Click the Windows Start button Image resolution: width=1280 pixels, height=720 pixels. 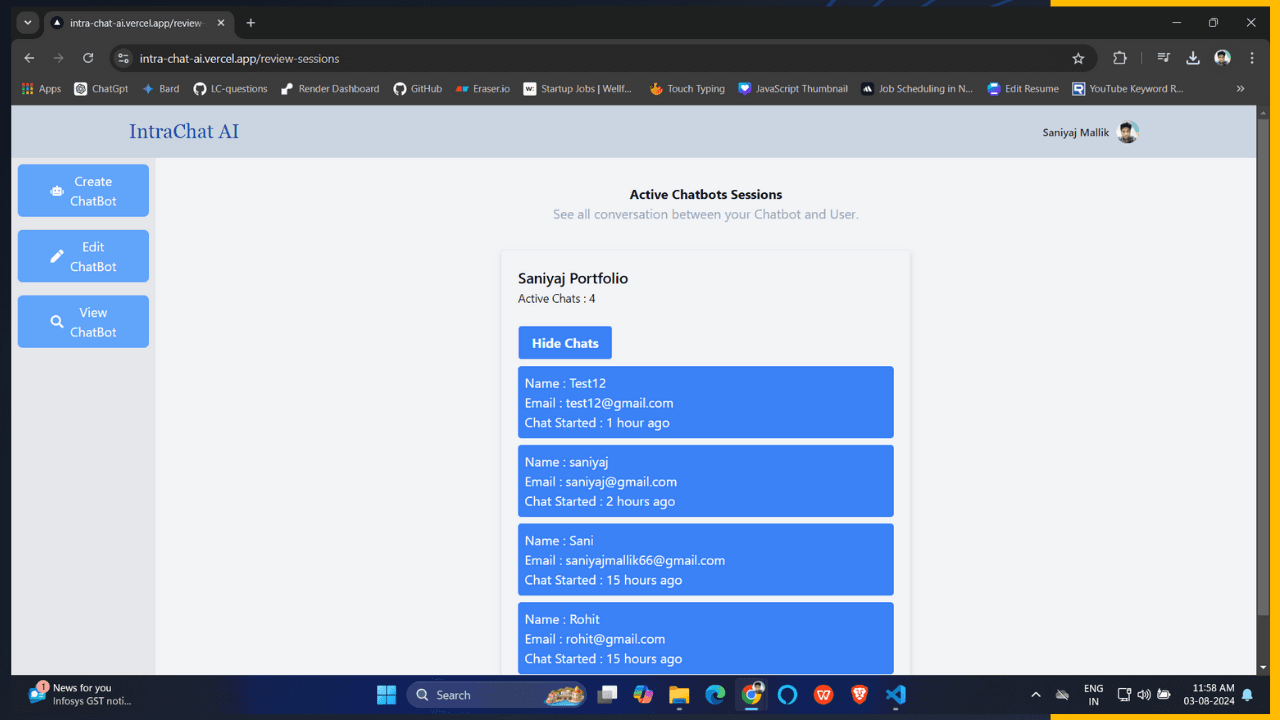[386, 695]
